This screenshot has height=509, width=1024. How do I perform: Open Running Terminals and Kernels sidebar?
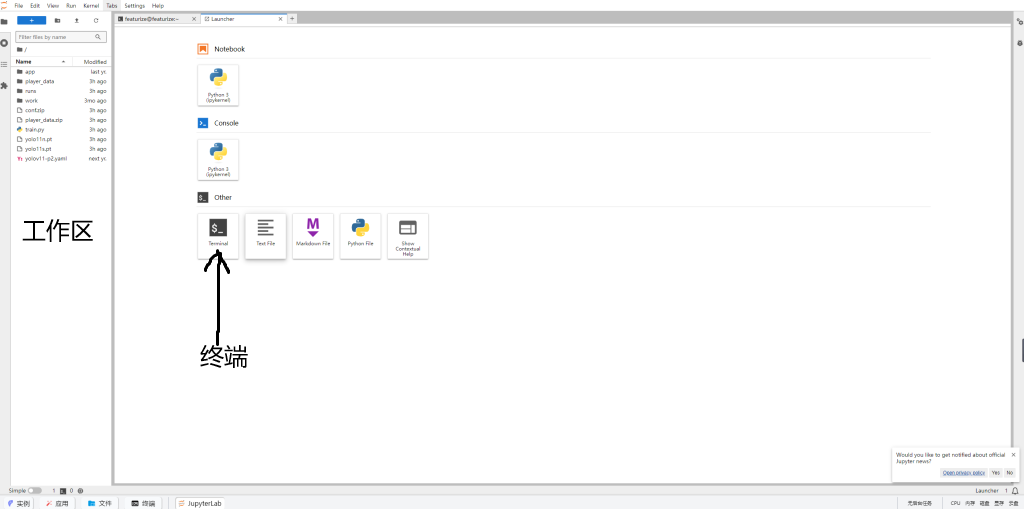coord(4,43)
